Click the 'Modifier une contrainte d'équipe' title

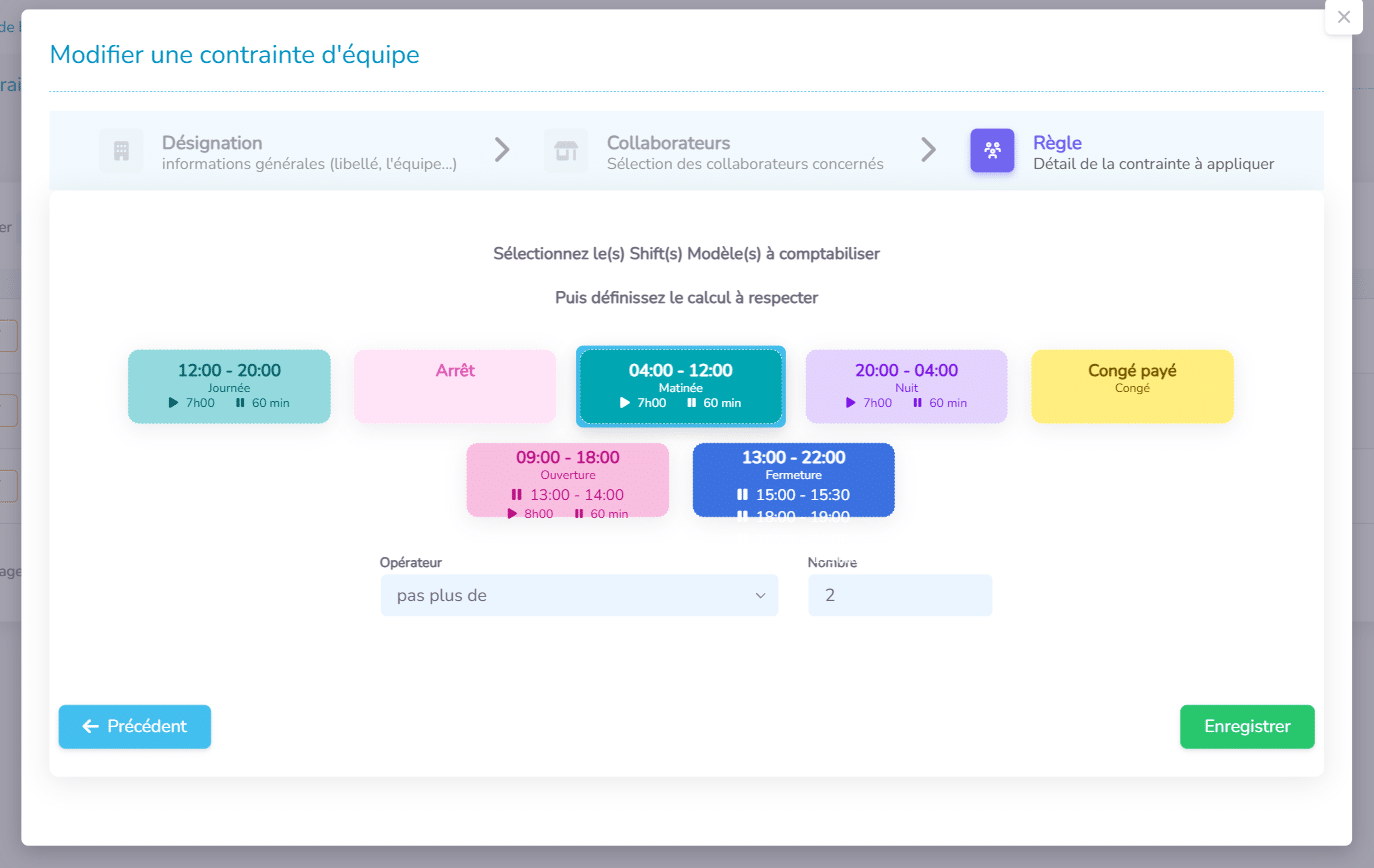(235, 54)
